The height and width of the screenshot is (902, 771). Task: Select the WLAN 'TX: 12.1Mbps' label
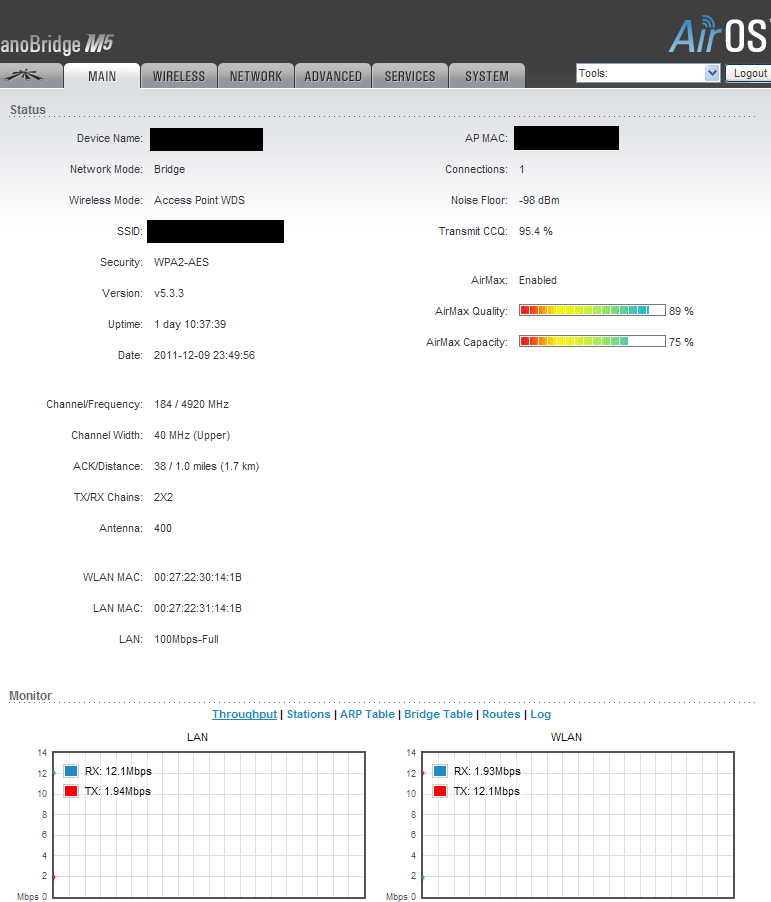click(487, 792)
